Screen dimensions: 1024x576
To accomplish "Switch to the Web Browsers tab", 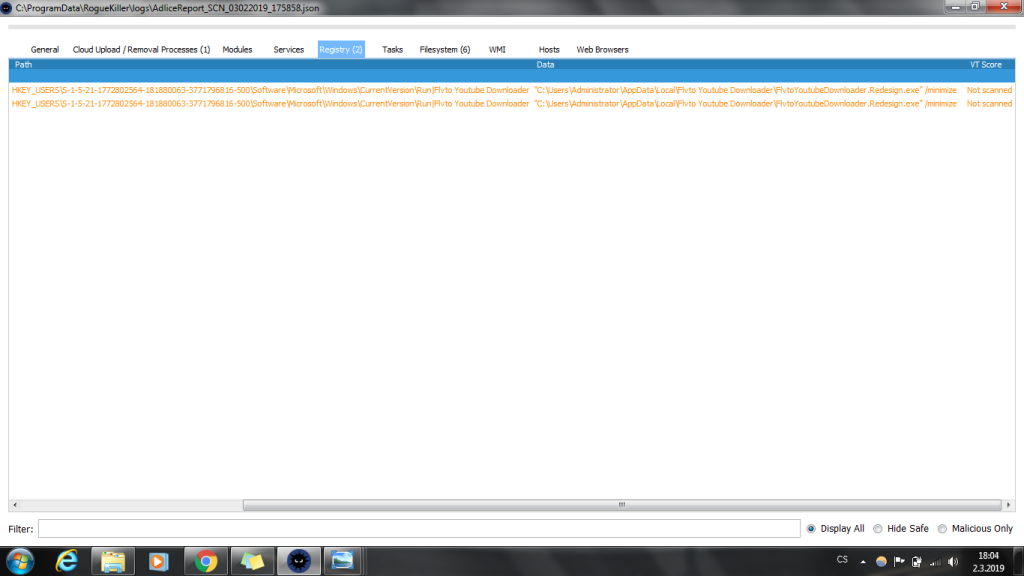I will pyautogui.click(x=602, y=50).
